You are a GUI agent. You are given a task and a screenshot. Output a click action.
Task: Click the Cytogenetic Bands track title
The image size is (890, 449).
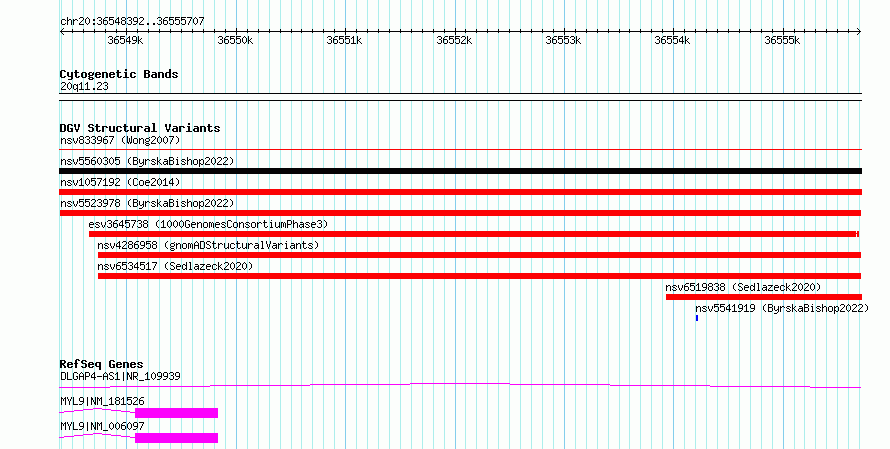click(119, 74)
